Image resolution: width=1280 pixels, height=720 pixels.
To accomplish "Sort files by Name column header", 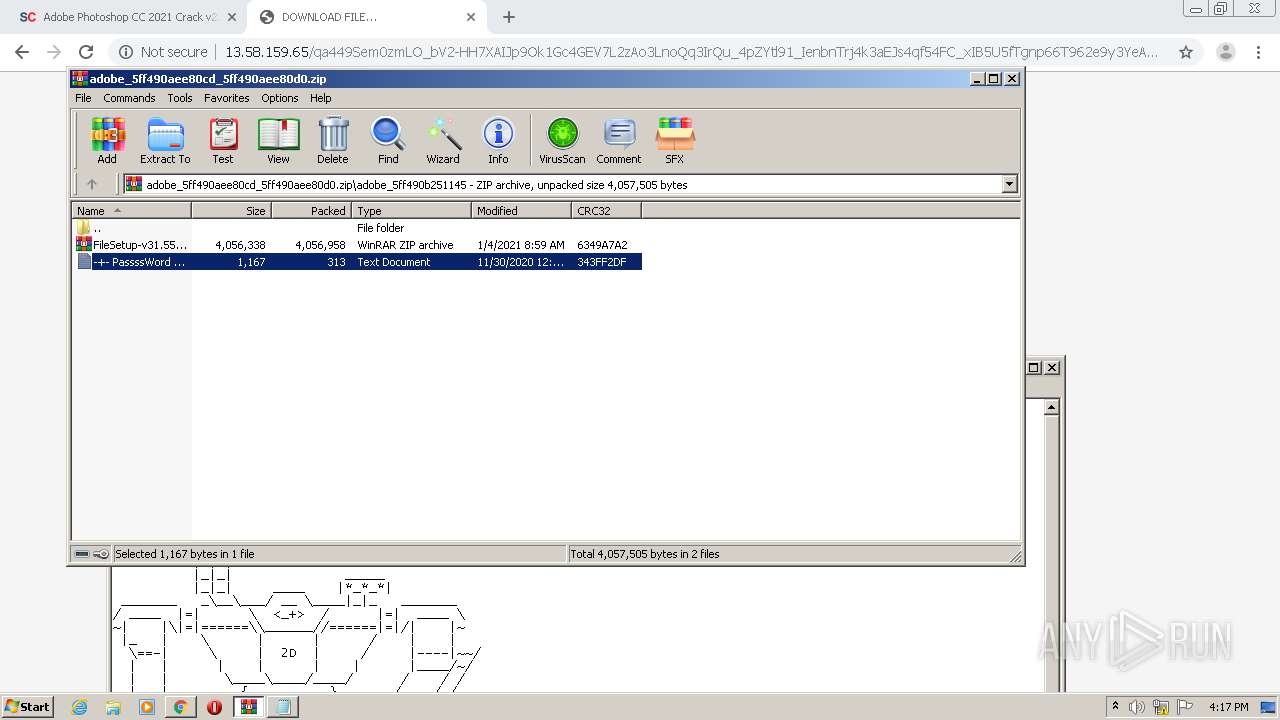I will (131, 211).
